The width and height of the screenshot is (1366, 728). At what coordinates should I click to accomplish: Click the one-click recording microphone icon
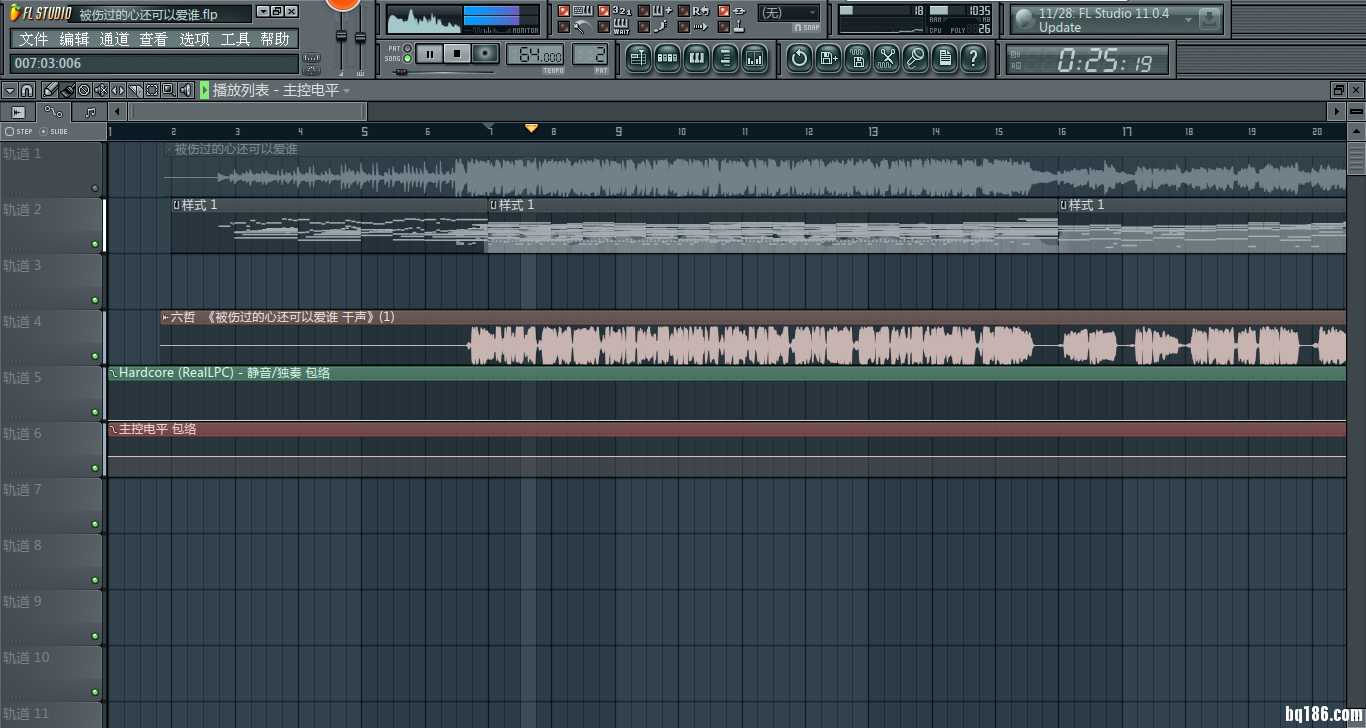915,58
